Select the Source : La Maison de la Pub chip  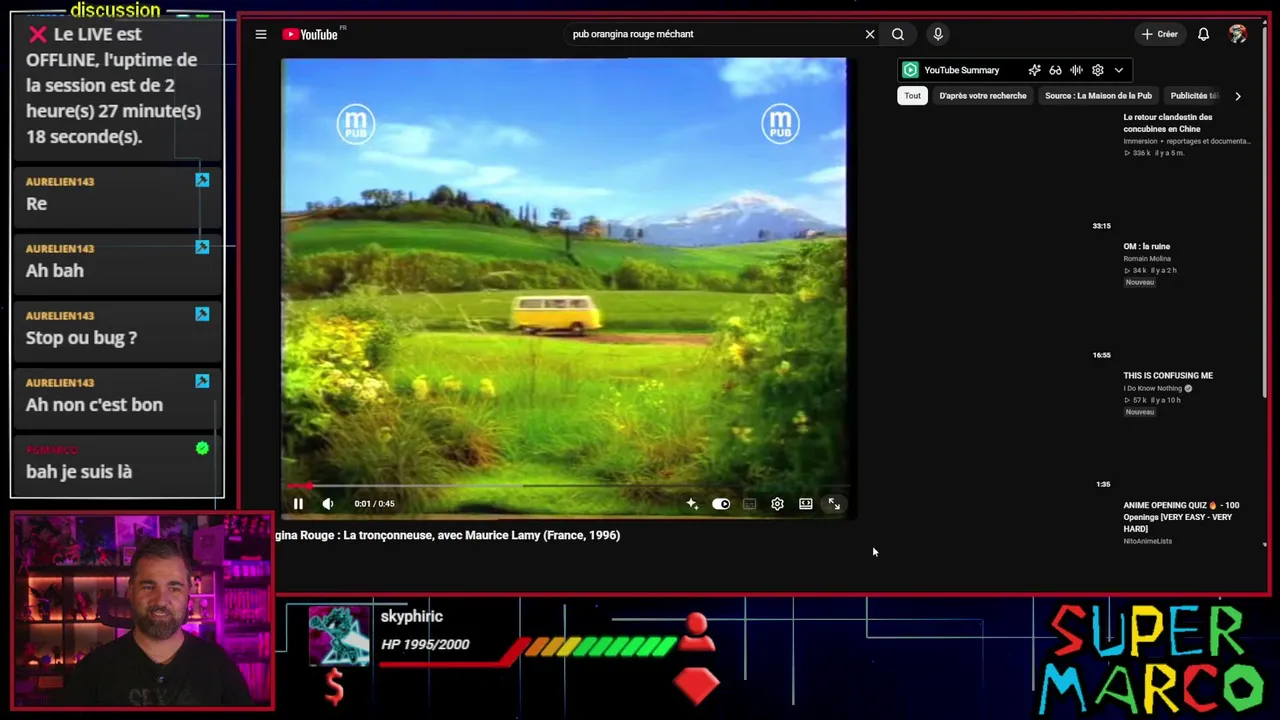[1098, 96]
